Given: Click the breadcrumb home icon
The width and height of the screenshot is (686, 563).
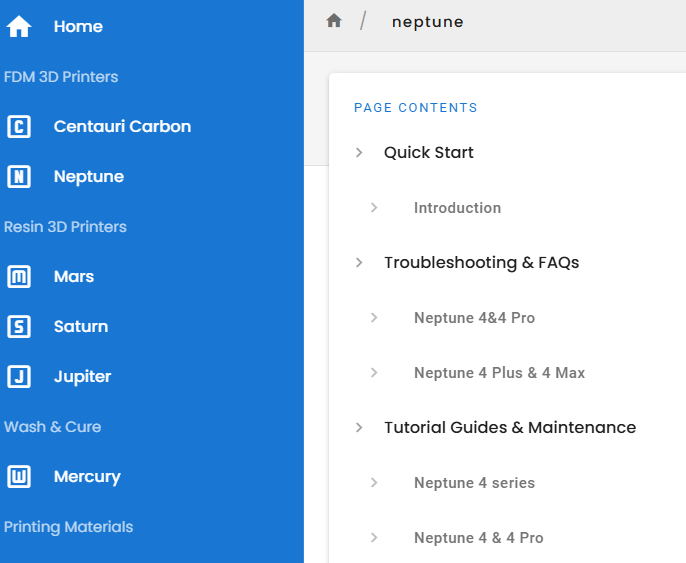Looking at the screenshot, I should coord(334,20).
